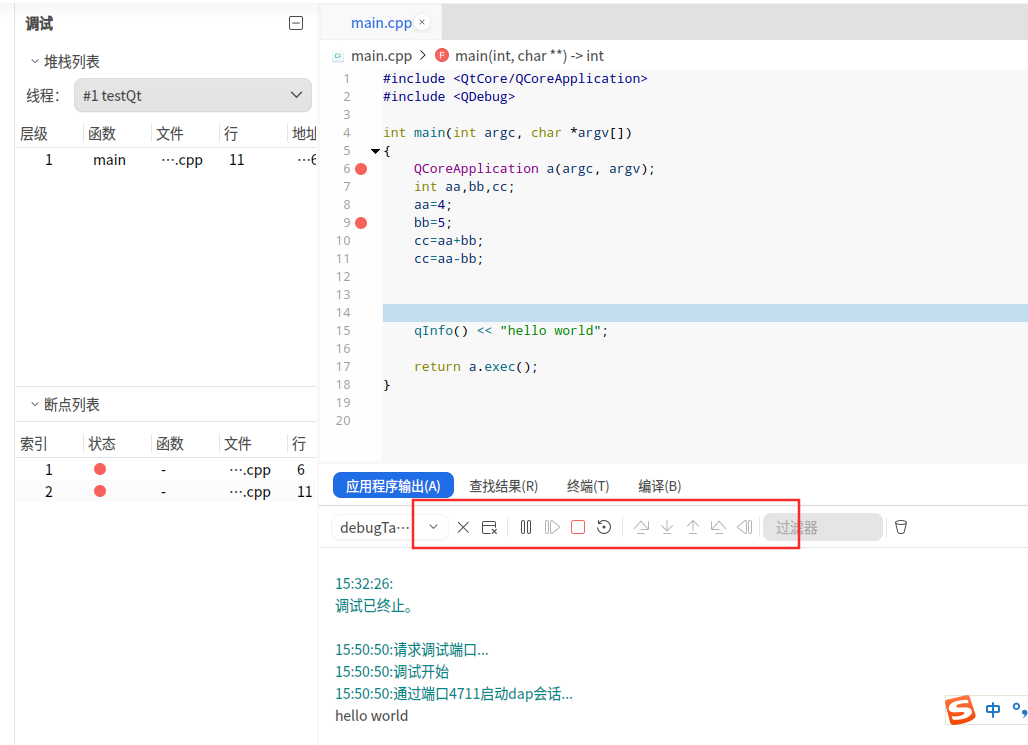Click the reverse continue icon
Image resolution: width=1028 pixels, height=745 pixels.
[745, 527]
